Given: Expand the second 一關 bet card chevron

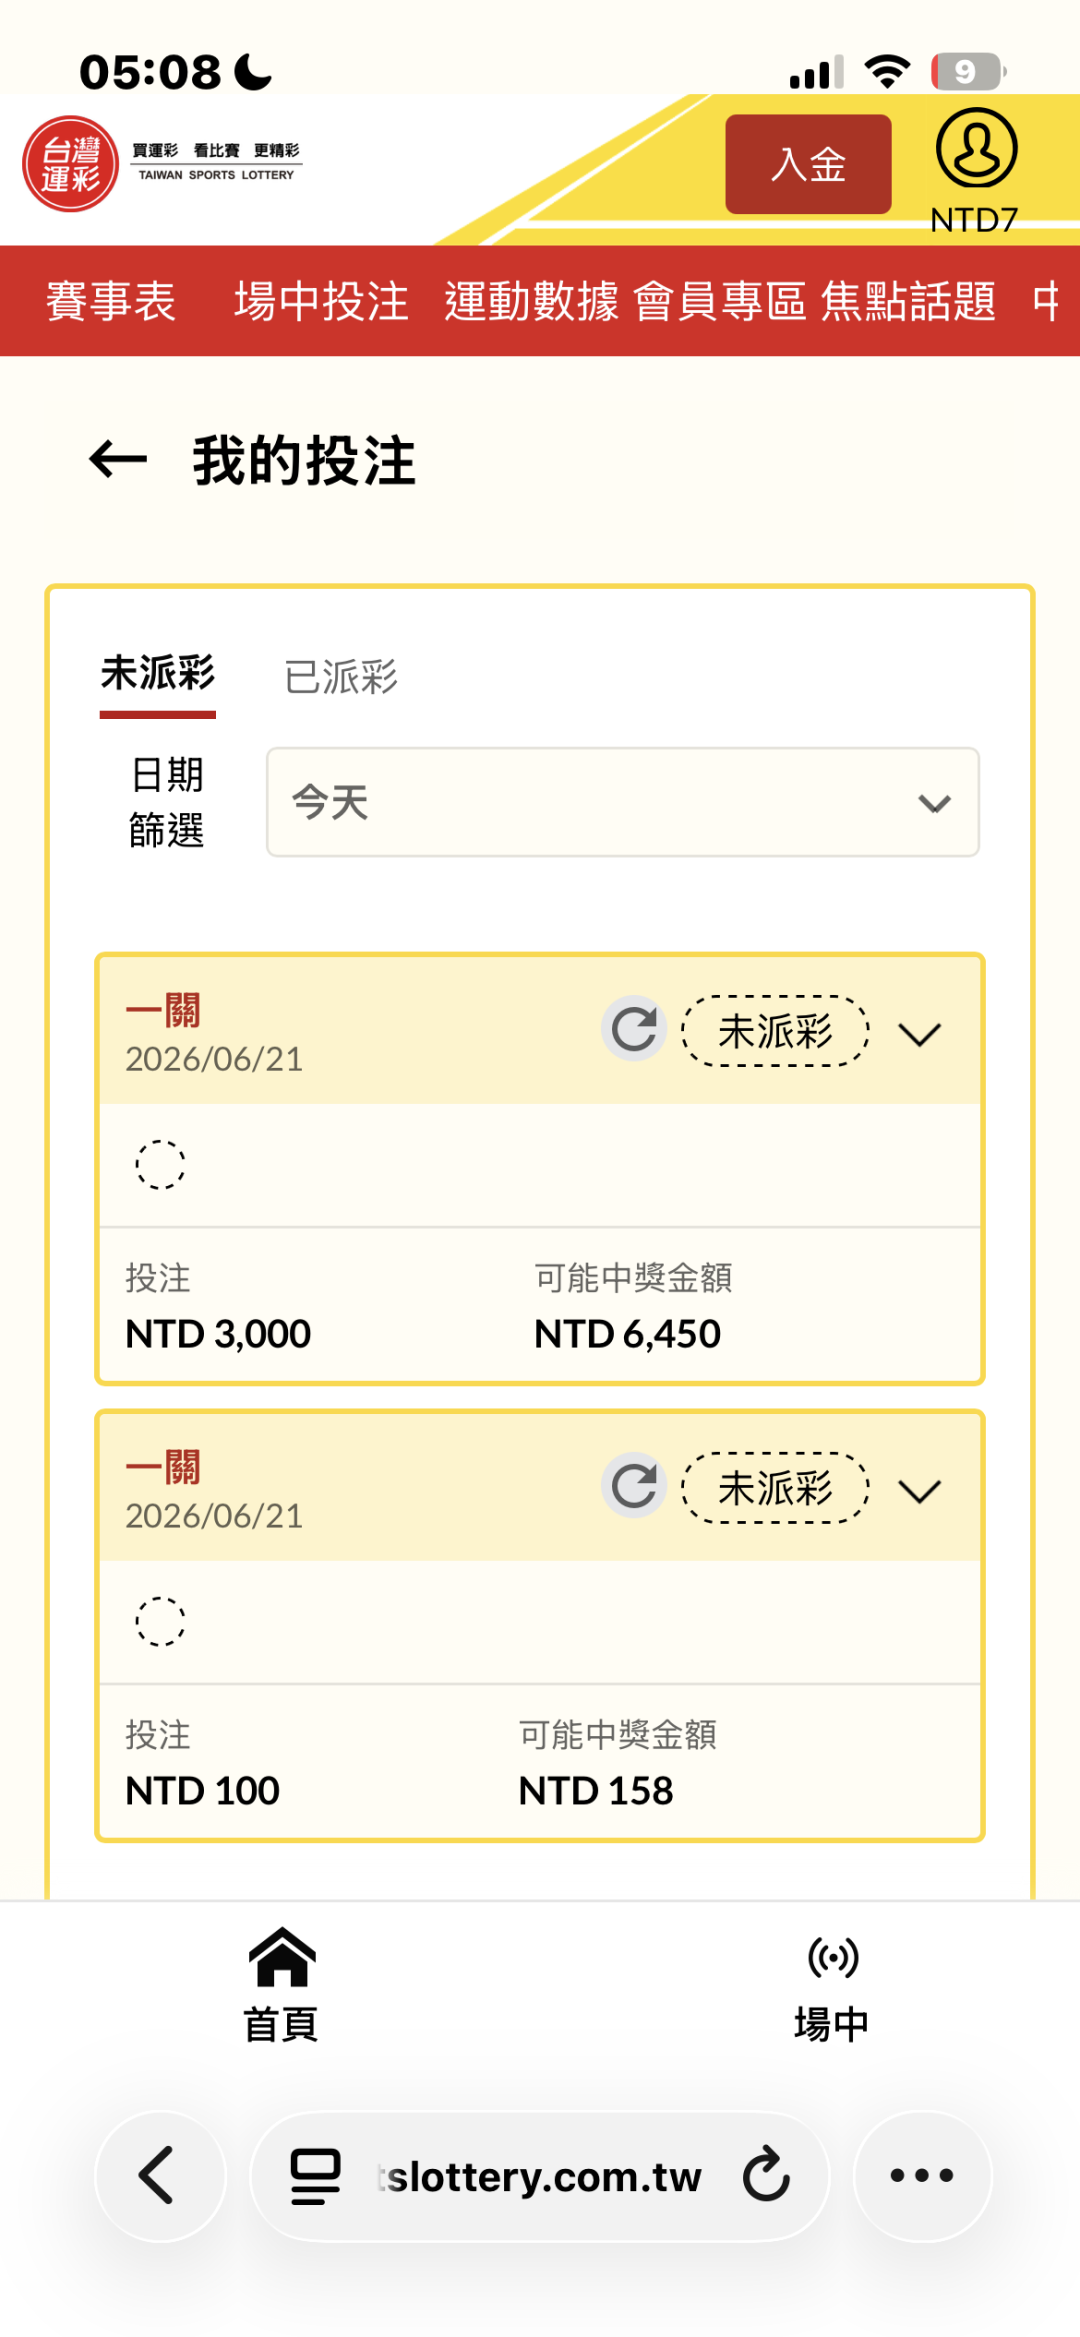Looking at the screenshot, I should [x=920, y=1491].
